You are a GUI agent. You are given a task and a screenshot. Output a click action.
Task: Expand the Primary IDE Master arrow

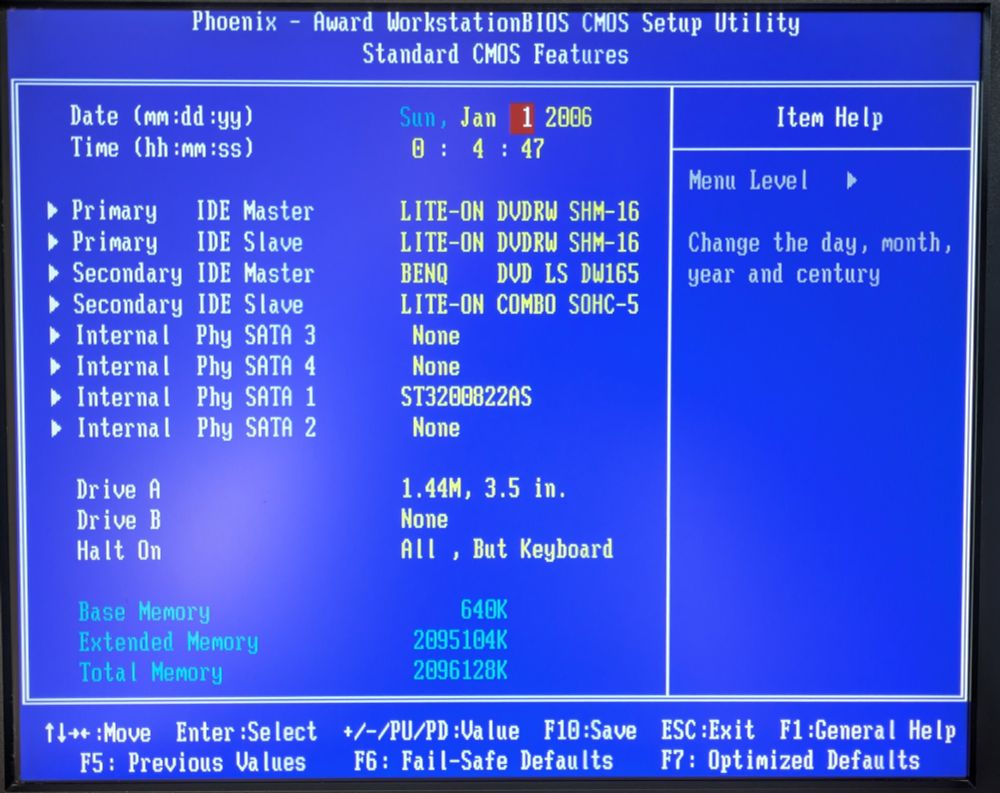point(53,211)
